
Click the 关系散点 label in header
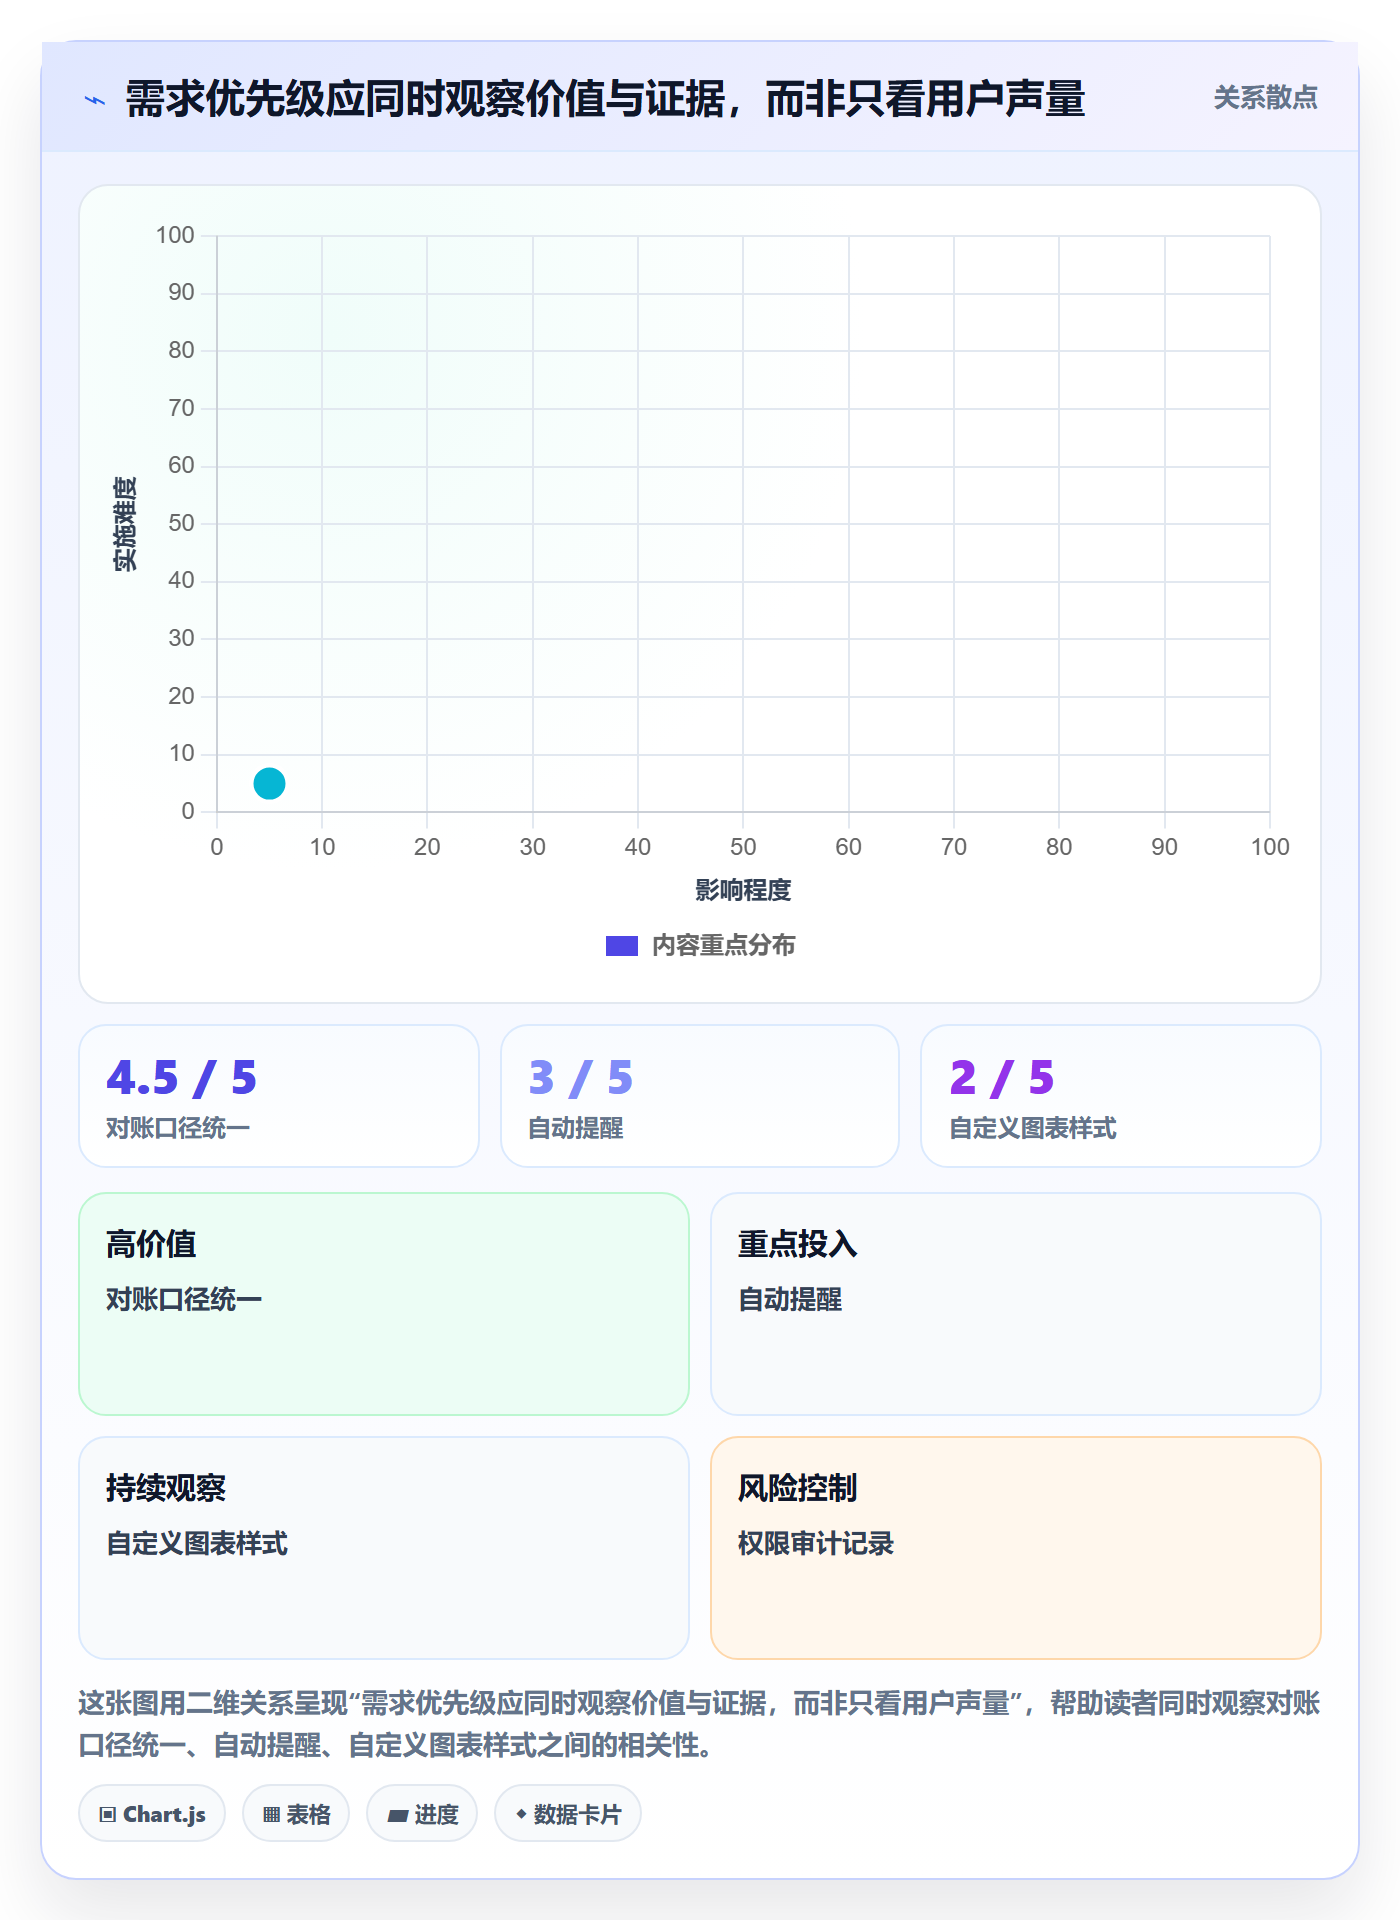tap(1265, 98)
